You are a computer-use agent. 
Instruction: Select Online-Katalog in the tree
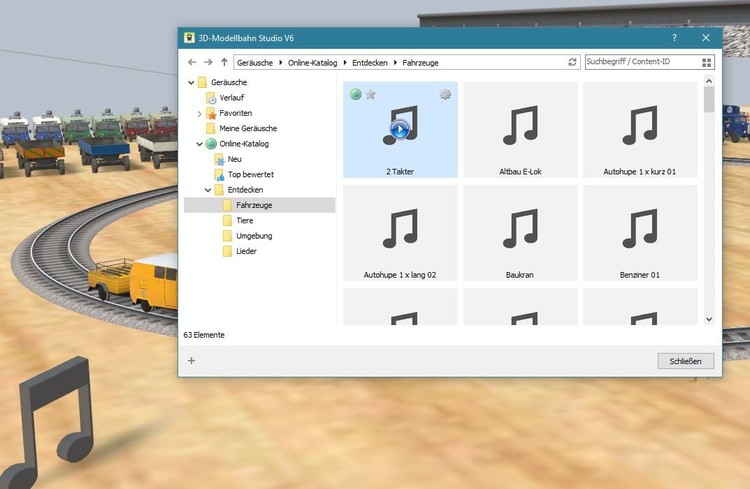pyautogui.click(x=237, y=144)
